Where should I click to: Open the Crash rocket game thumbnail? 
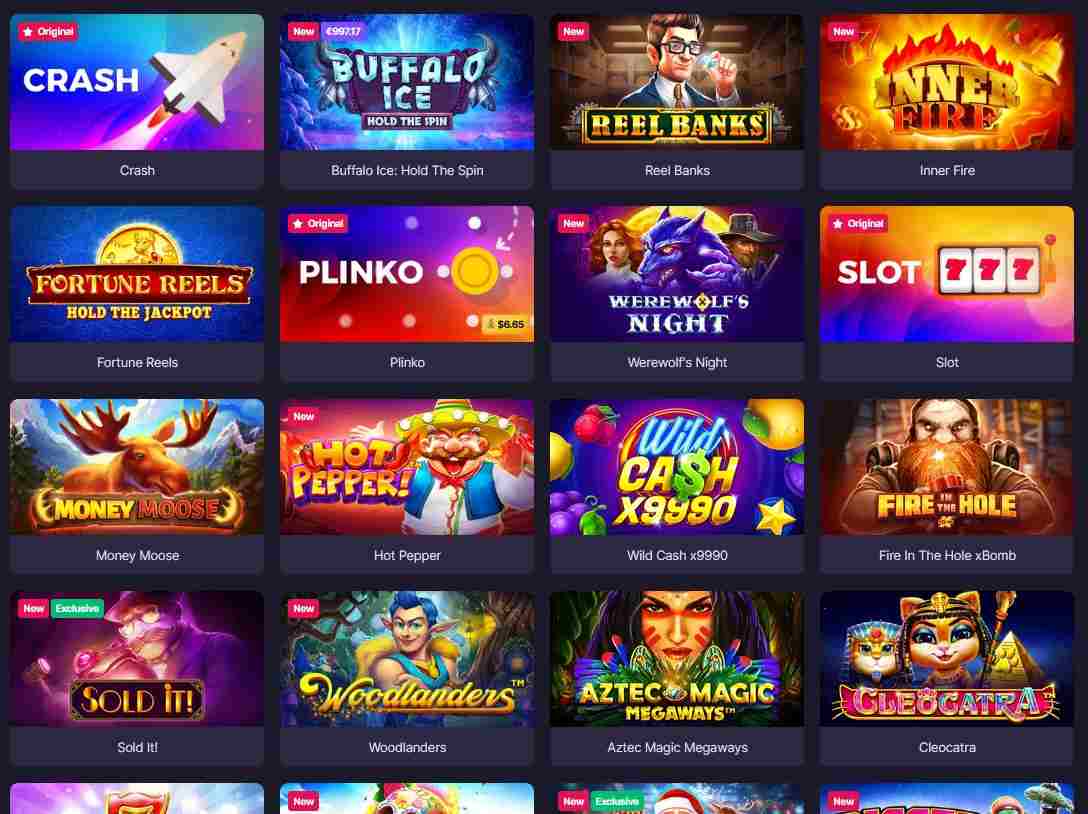coord(137,82)
